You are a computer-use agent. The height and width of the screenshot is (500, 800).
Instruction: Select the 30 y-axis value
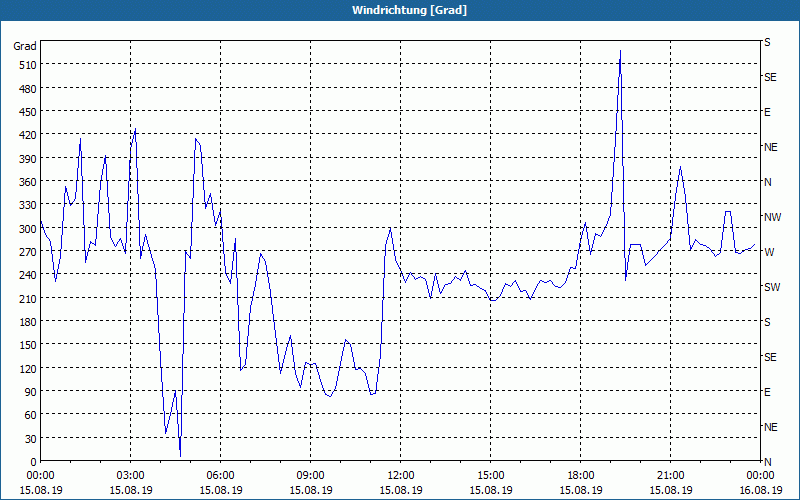pyautogui.click(x=31, y=439)
